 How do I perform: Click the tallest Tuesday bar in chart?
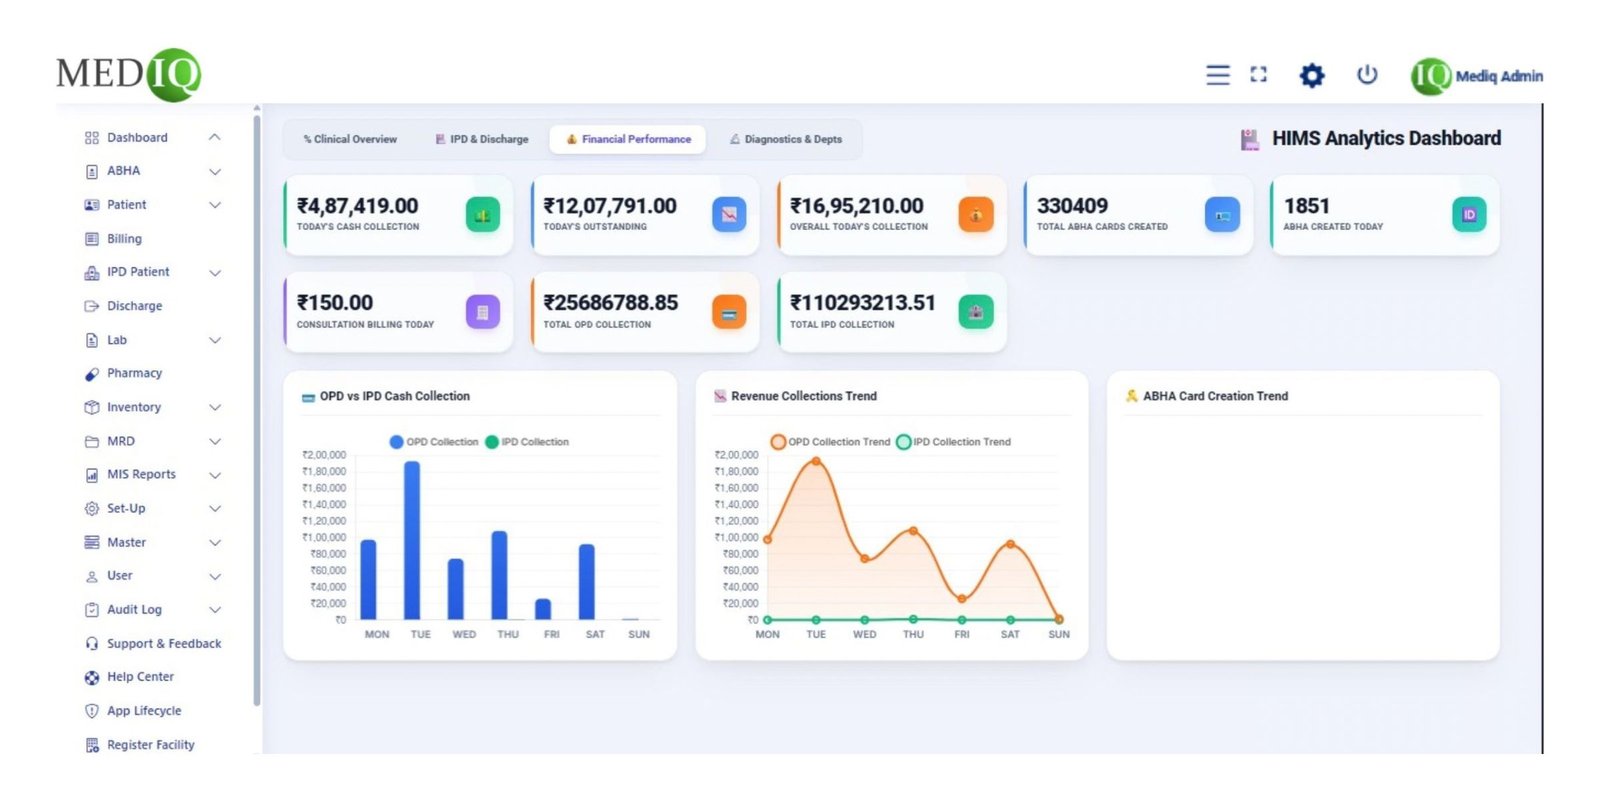412,540
